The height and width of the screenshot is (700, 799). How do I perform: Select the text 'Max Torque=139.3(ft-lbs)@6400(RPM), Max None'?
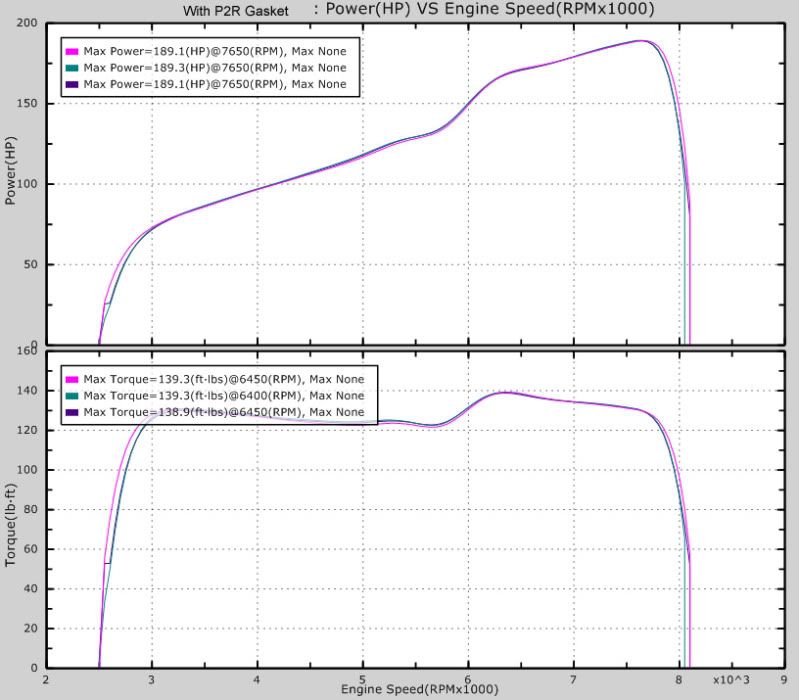tap(224, 396)
